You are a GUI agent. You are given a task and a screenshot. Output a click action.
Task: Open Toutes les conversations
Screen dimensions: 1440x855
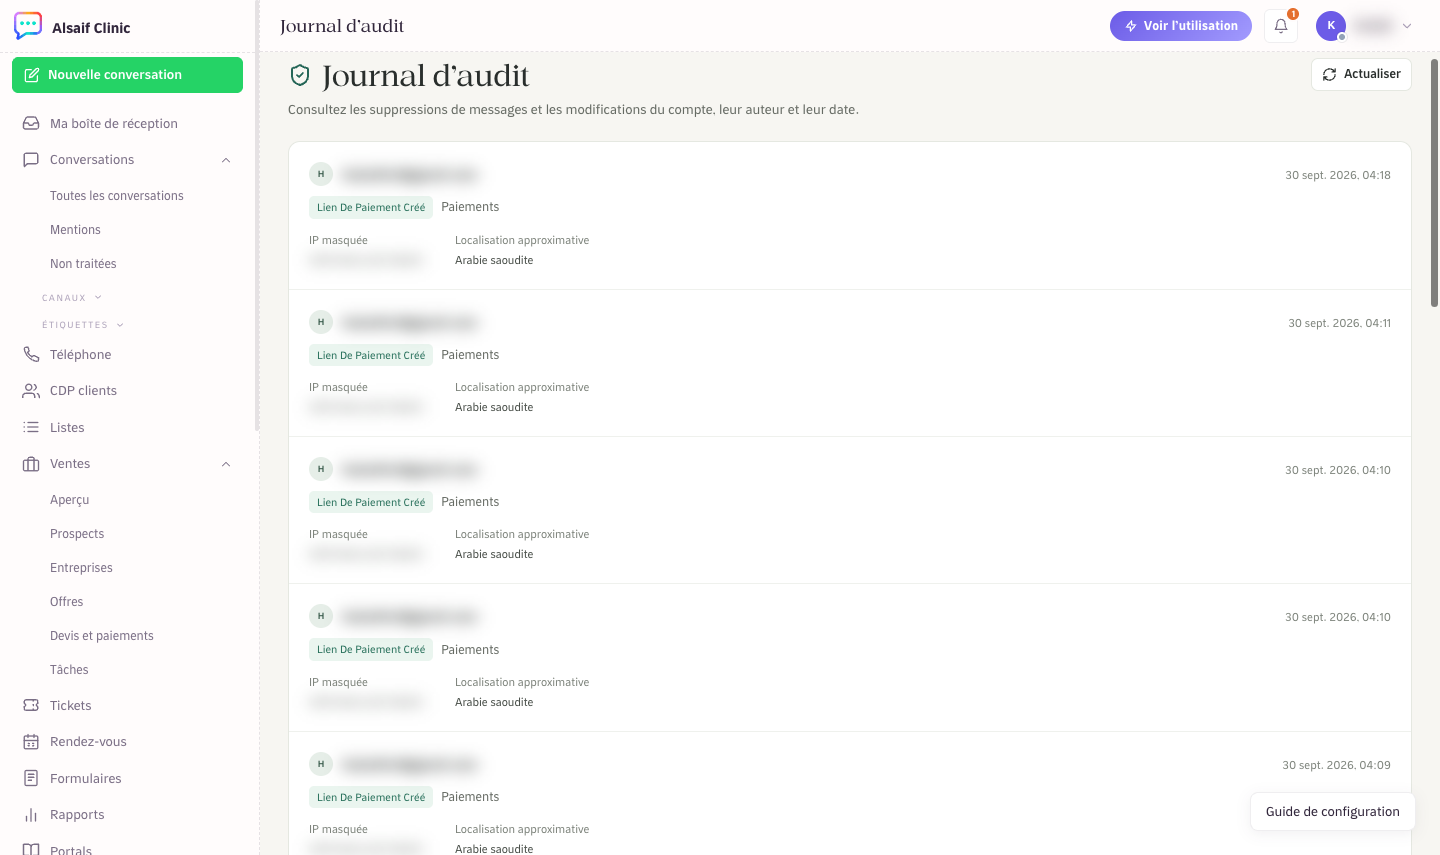[x=117, y=196]
